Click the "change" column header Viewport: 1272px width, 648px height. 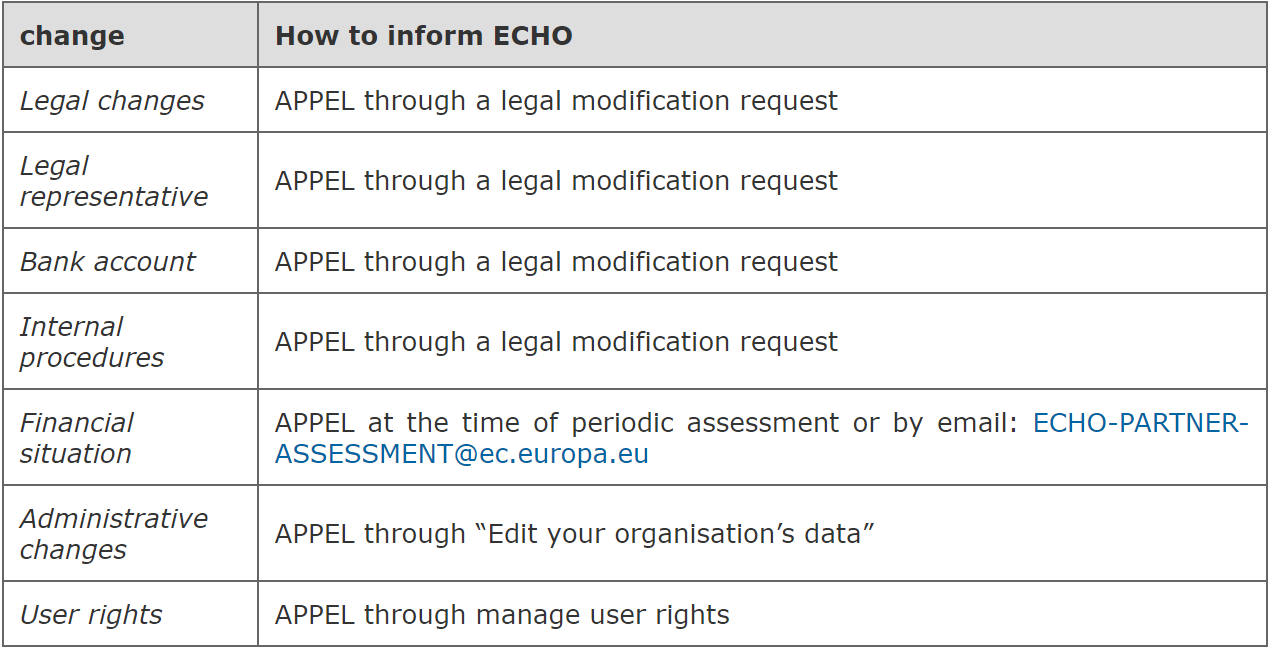72,36
